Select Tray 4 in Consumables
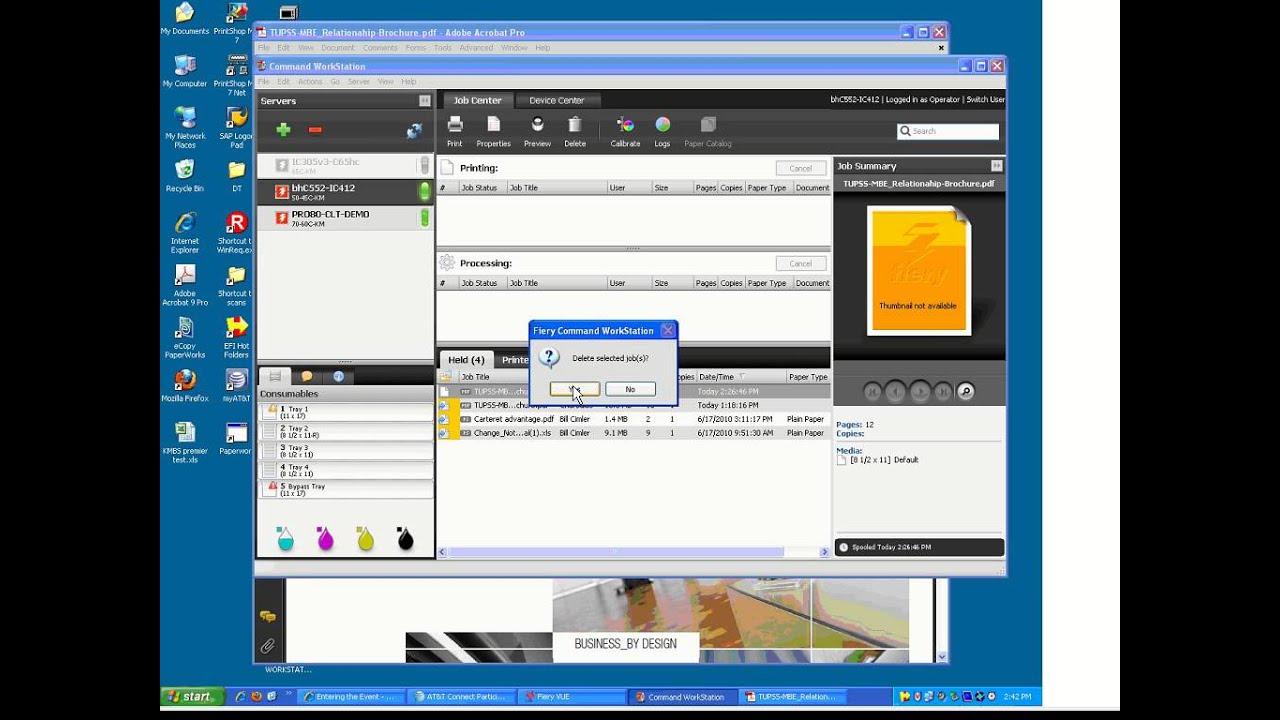 (x=346, y=469)
